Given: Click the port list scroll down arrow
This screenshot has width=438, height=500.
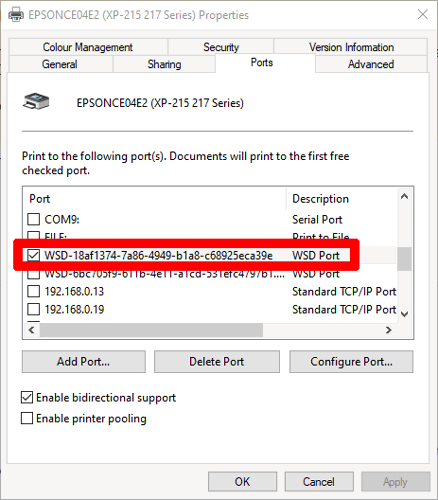Looking at the screenshot, I should pyautogui.click(x=404, y=314).
